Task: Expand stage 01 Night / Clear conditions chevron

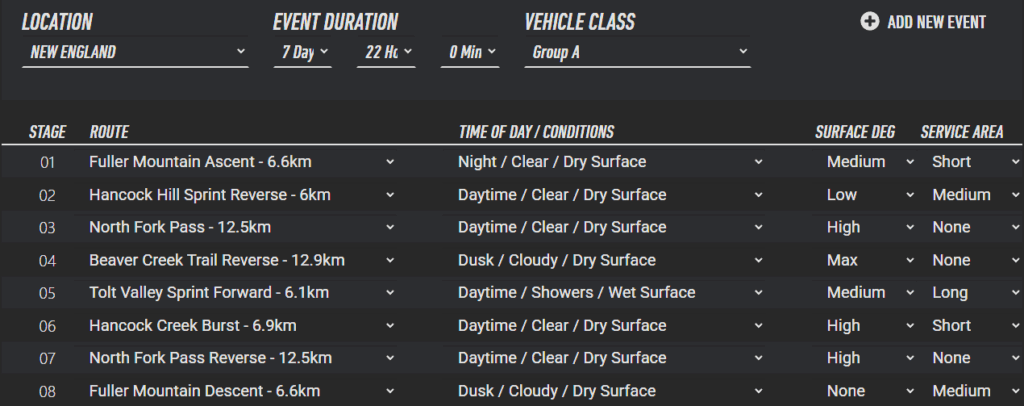Action: click(758, 162)
